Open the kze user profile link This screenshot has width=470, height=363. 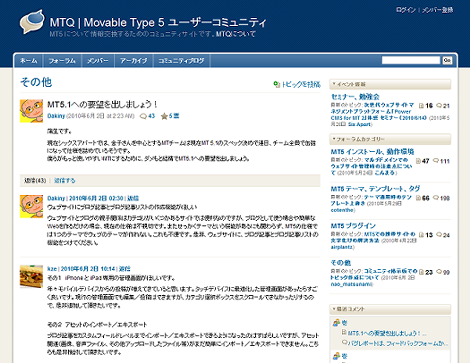[x=52, y=268]
